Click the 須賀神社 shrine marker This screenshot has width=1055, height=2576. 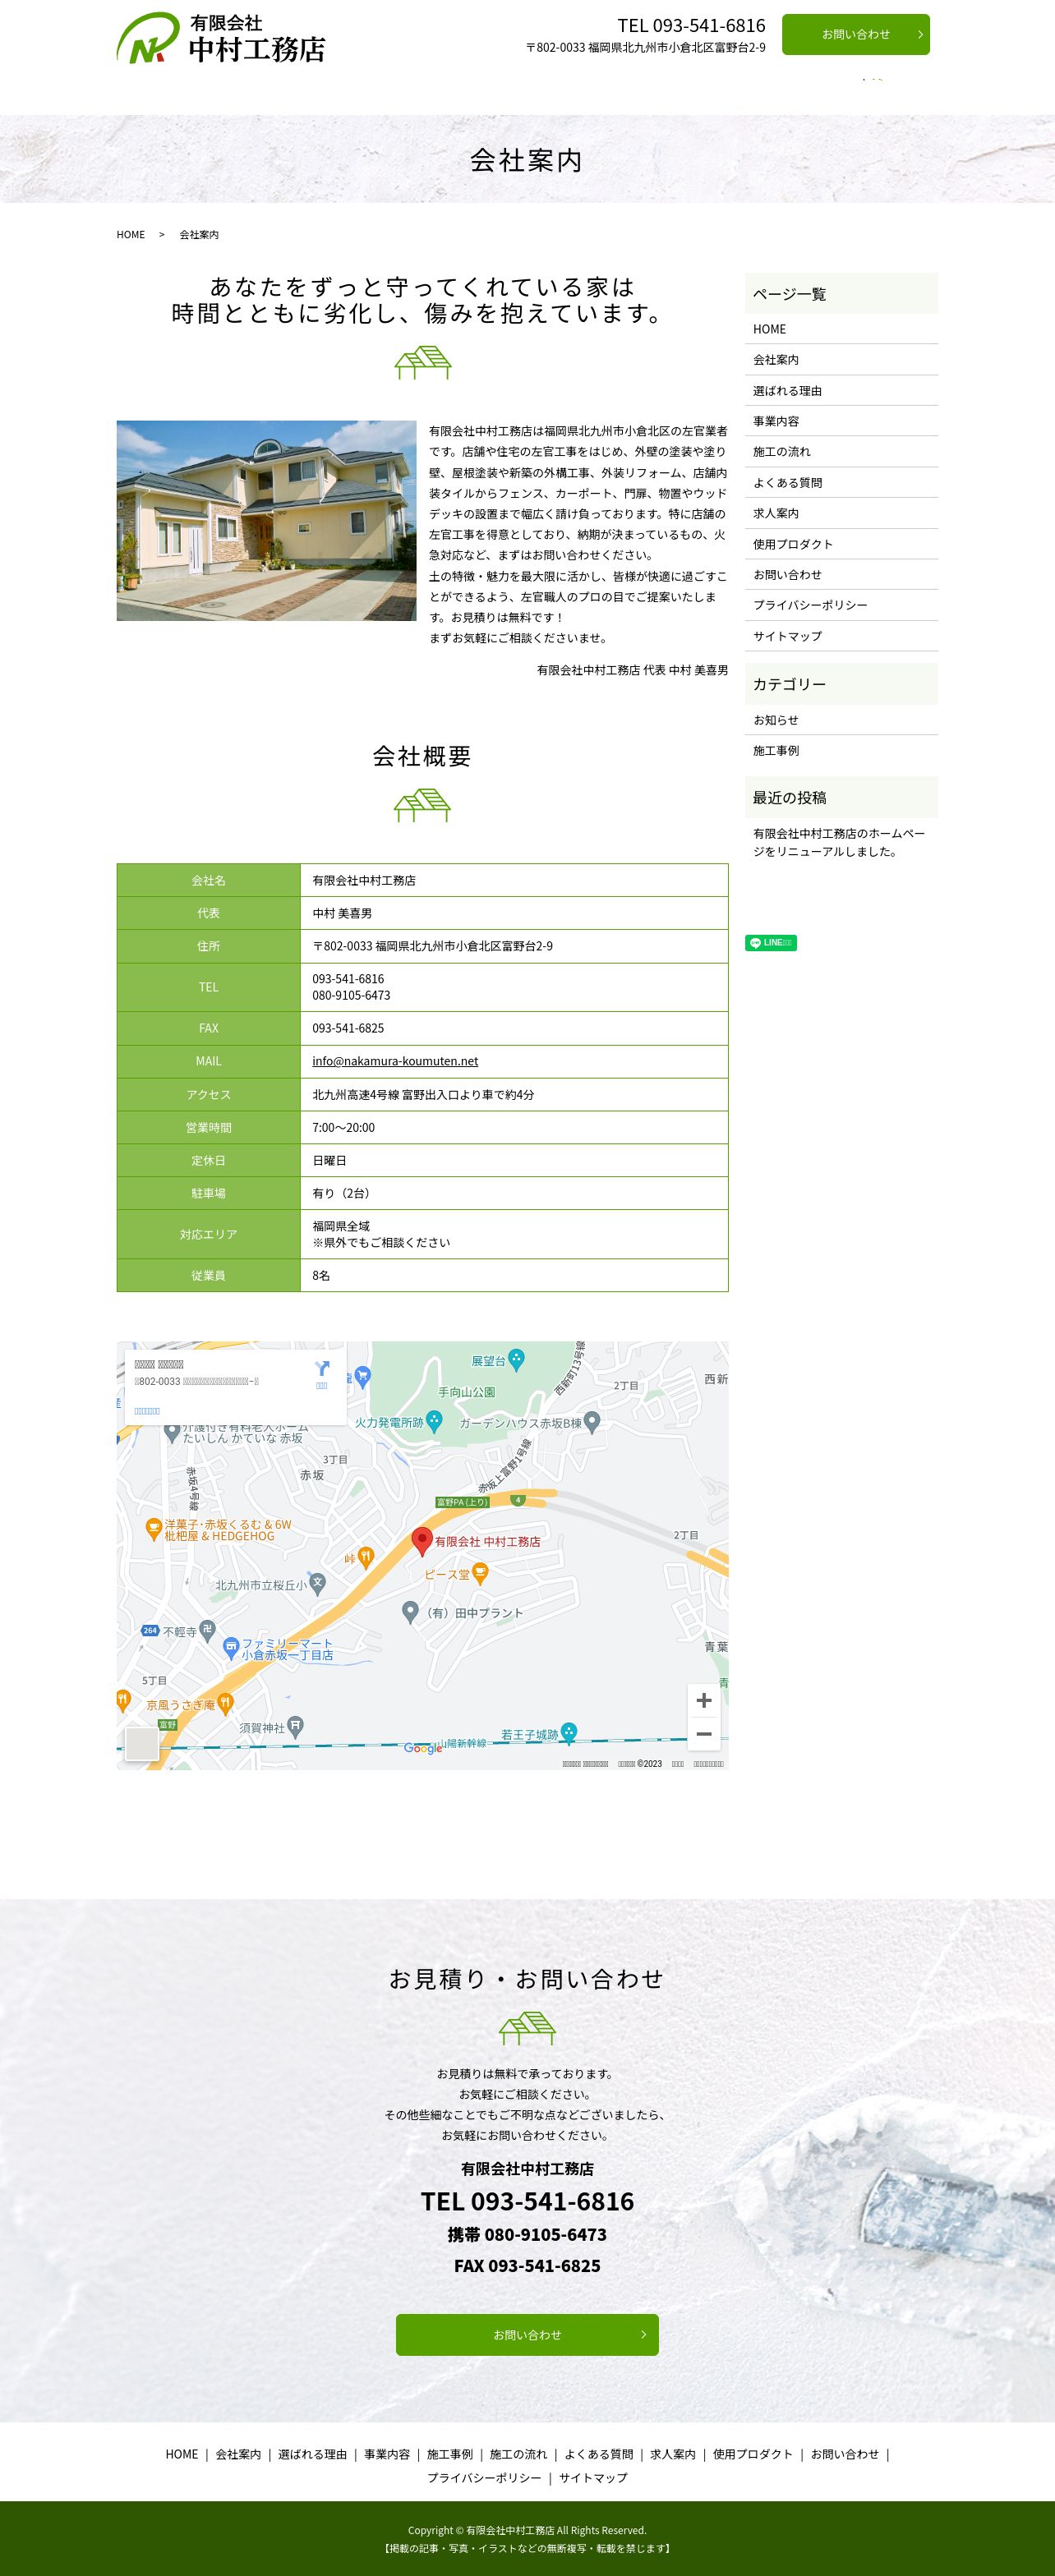click(x=296, y=1725)
